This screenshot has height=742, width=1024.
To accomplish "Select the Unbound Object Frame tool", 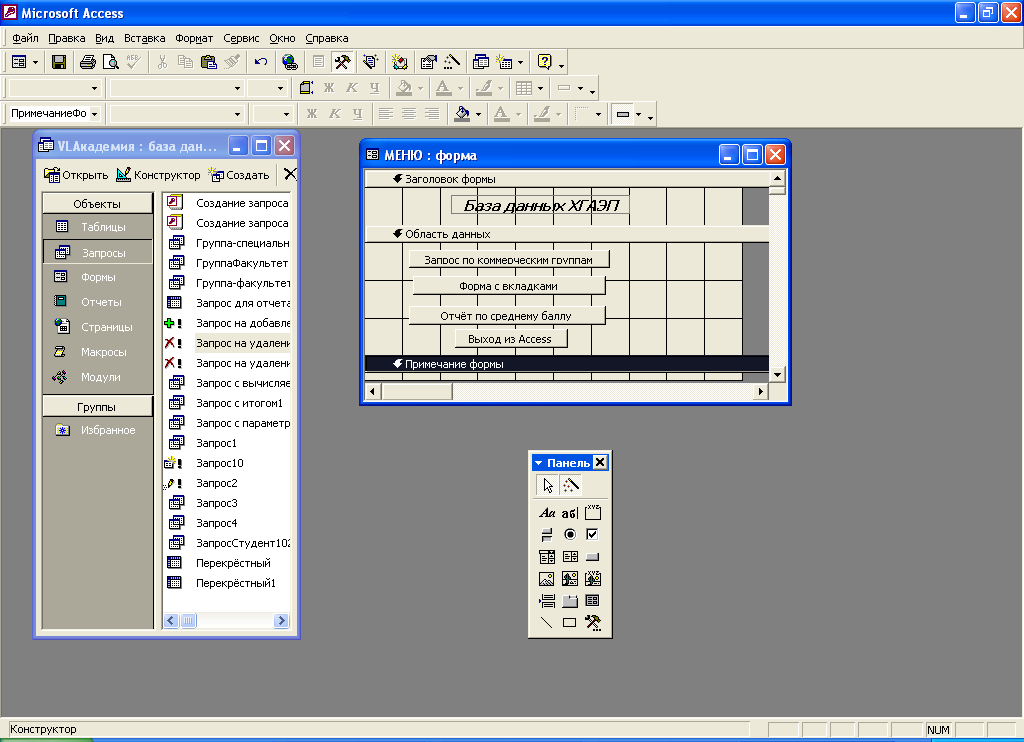I will coord(569,579).
